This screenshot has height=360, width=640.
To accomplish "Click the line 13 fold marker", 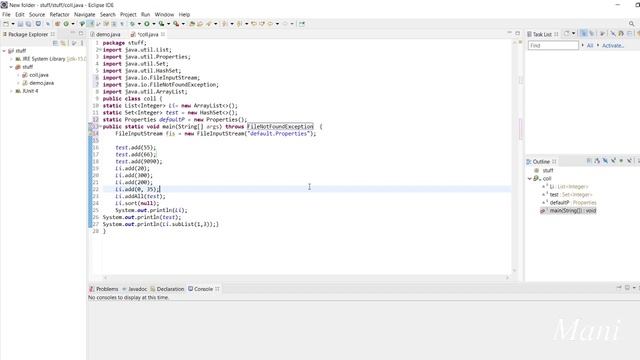I will 100,127.
